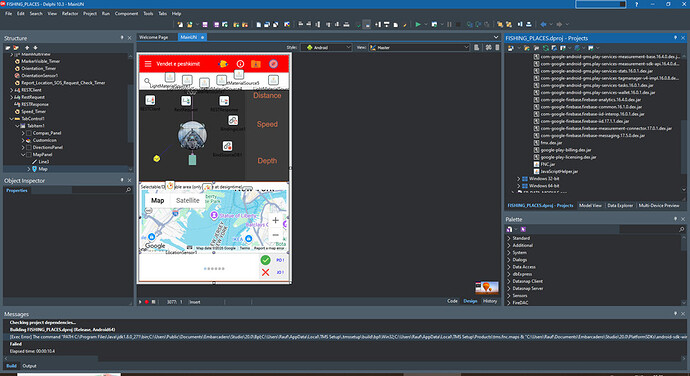690x376 pixels.
Task: Click the Structure panel move up arrow
Action: pos(27,48)
